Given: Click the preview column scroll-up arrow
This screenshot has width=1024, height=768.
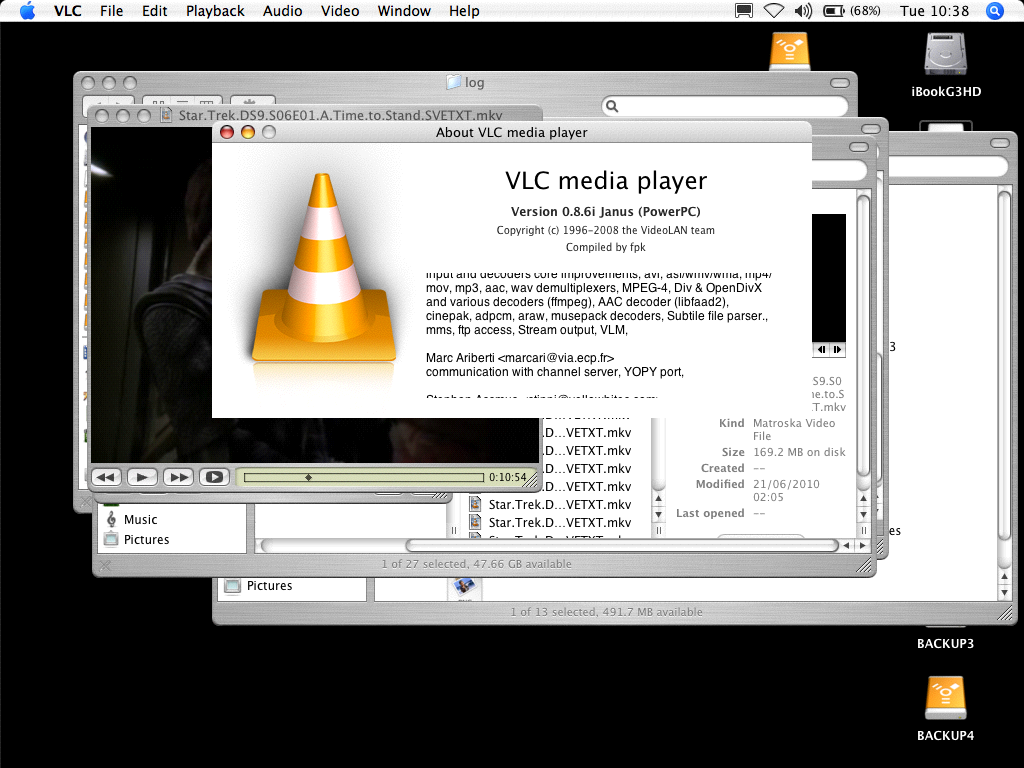Looking at the screenshot, I should click(863, 499).
